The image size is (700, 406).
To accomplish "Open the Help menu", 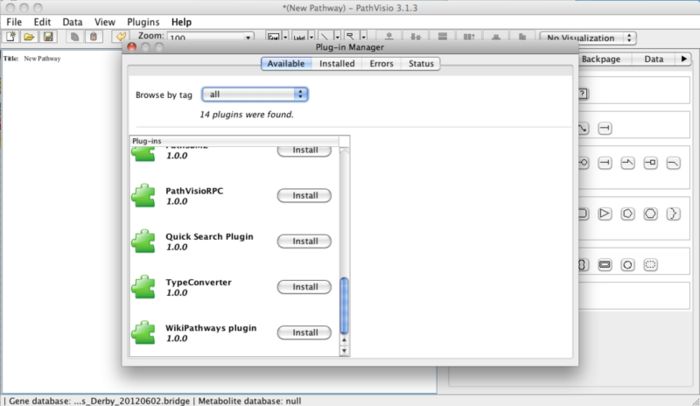I will pyautogui.click(x=181, y=22).
